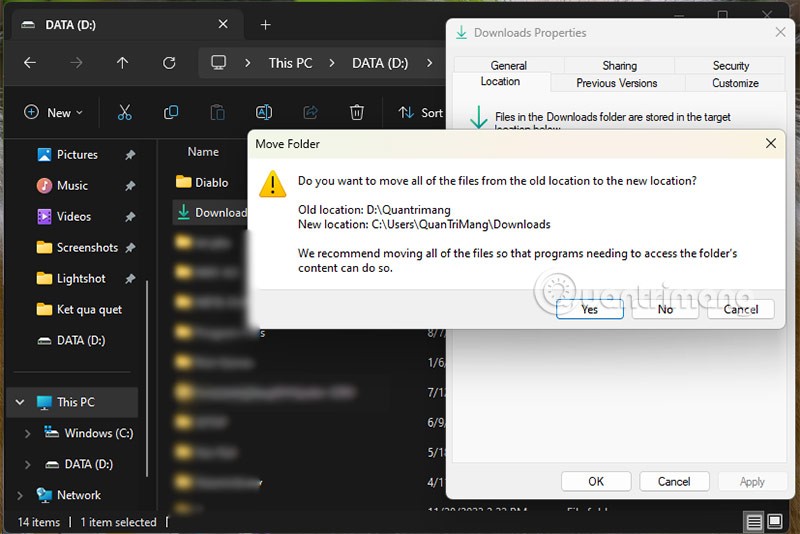The image size is (800, 534).
Task: Click the Back navigation arrow
Action: point(30,63)
